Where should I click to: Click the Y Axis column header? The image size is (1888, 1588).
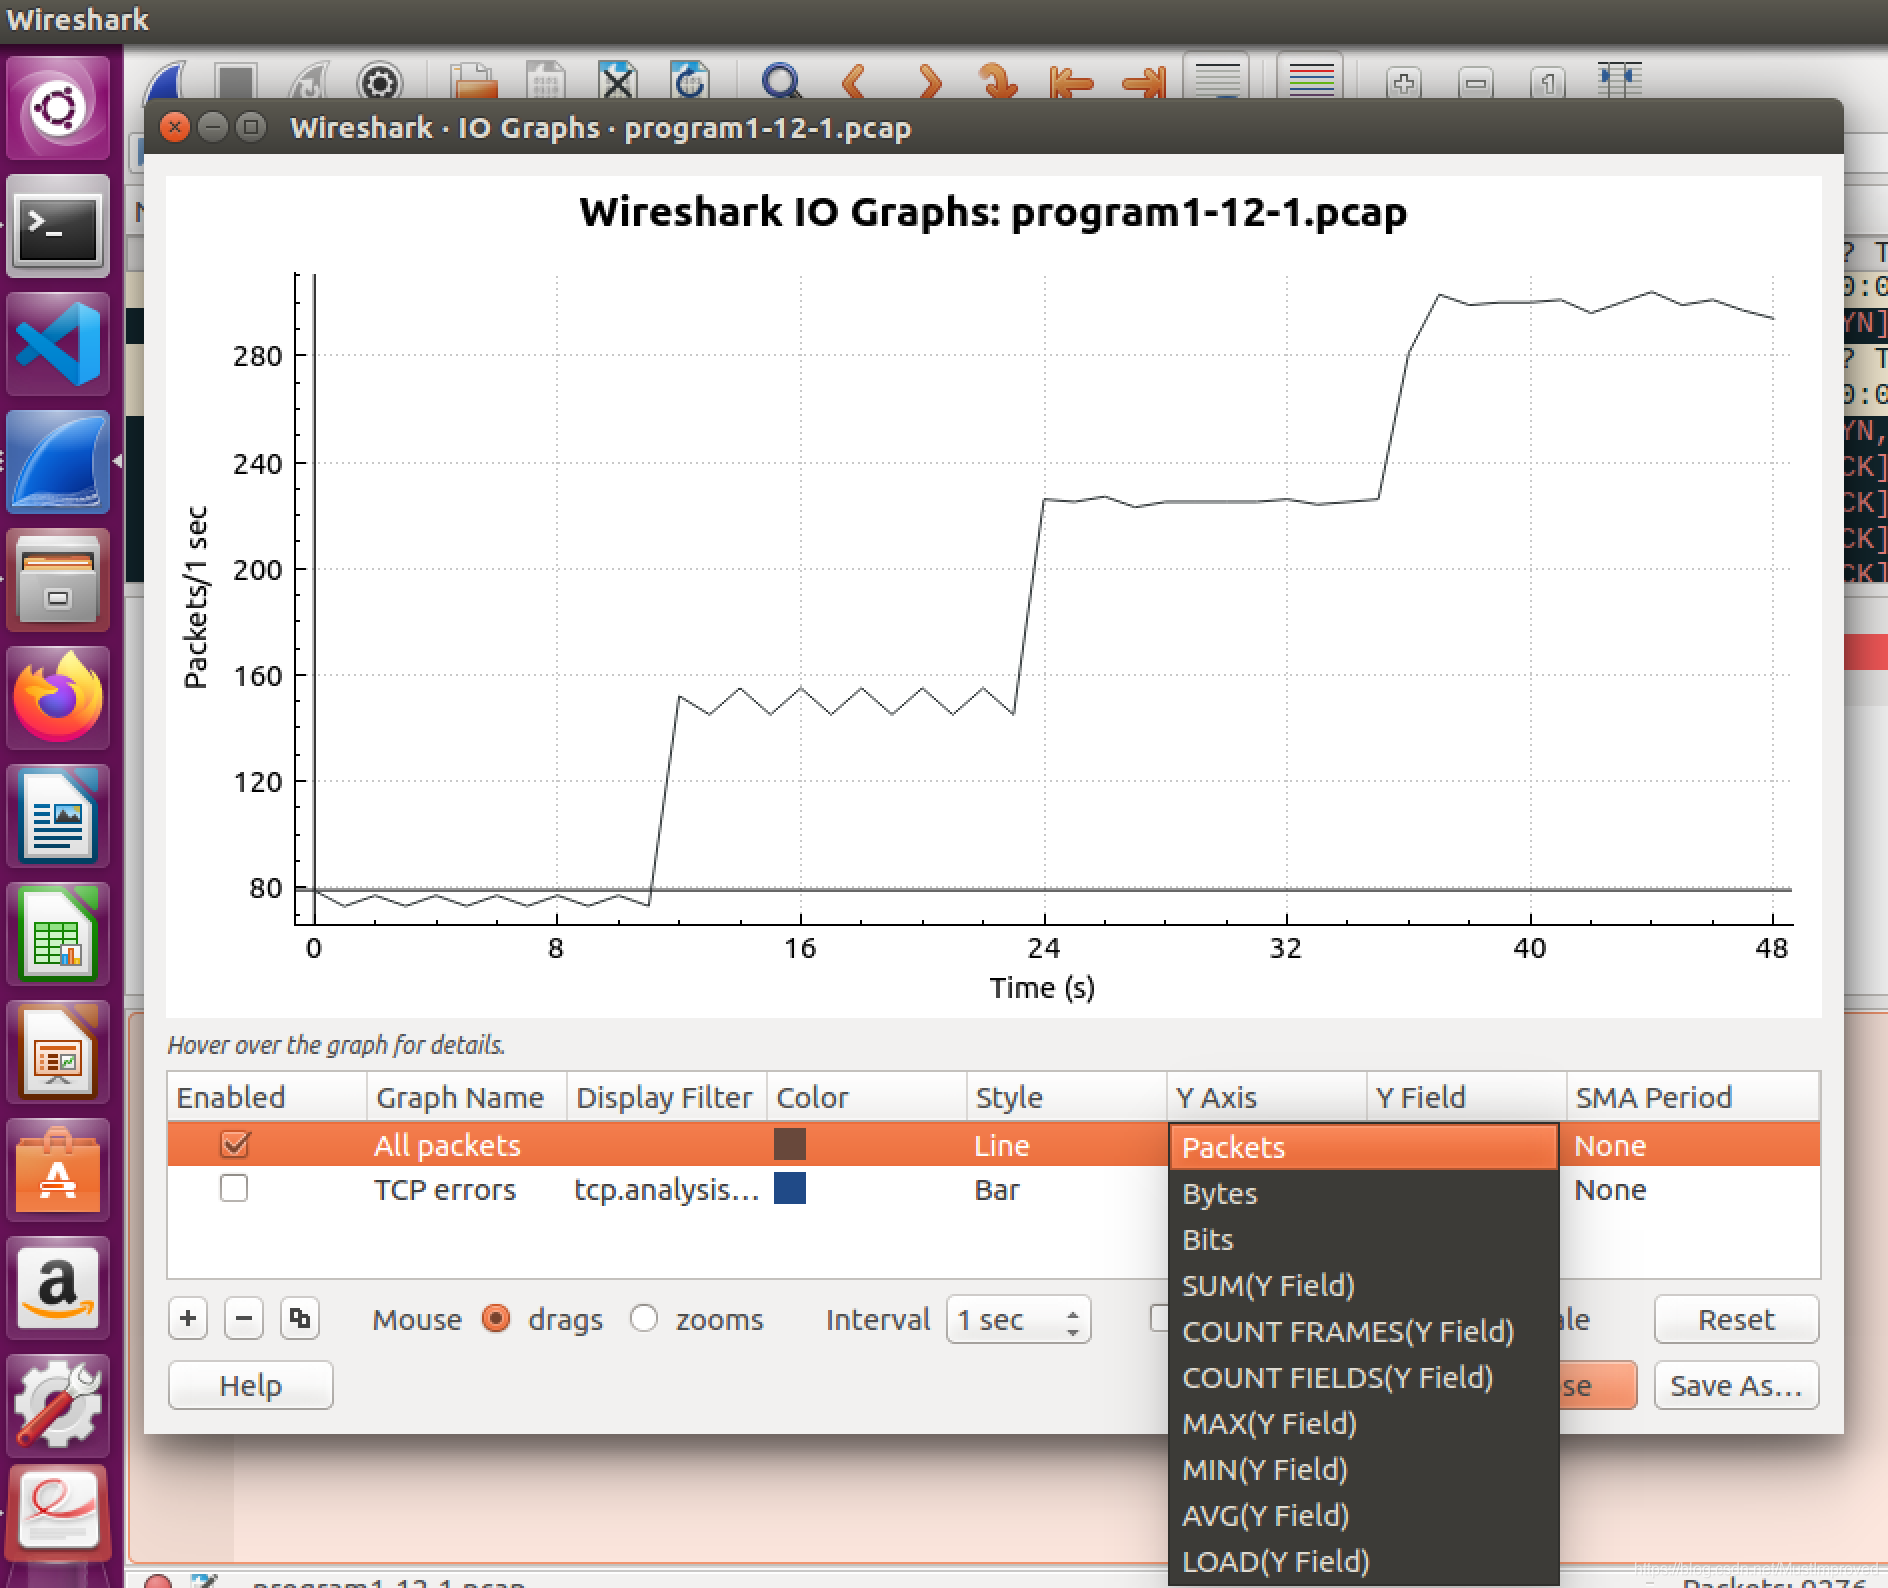[x=1267, y=1097]
